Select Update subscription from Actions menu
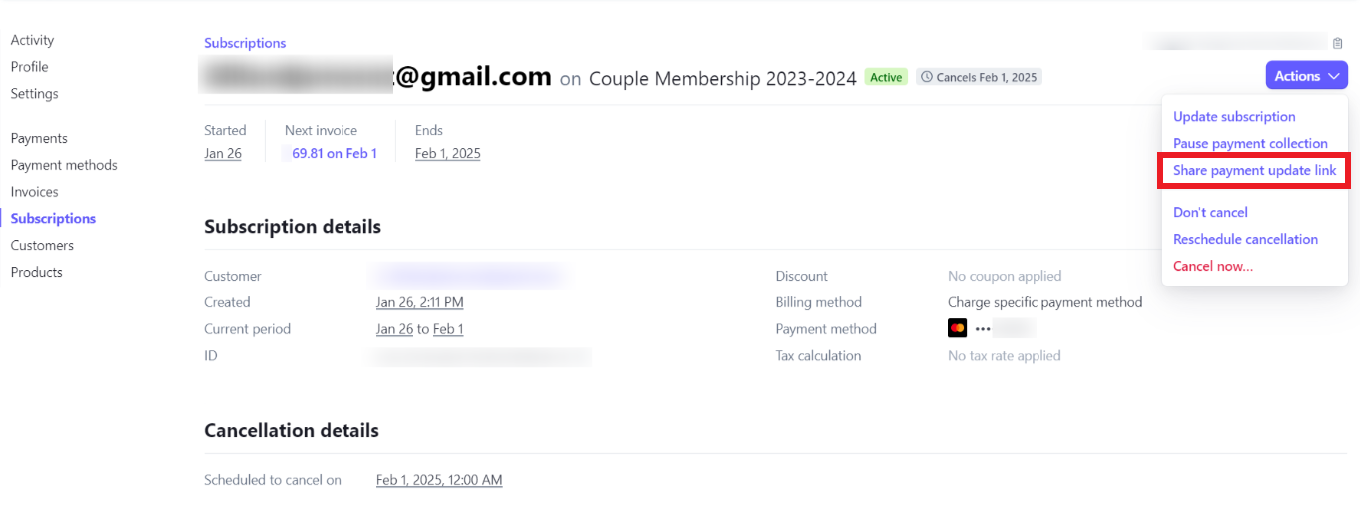 (x=1234, y=117)
